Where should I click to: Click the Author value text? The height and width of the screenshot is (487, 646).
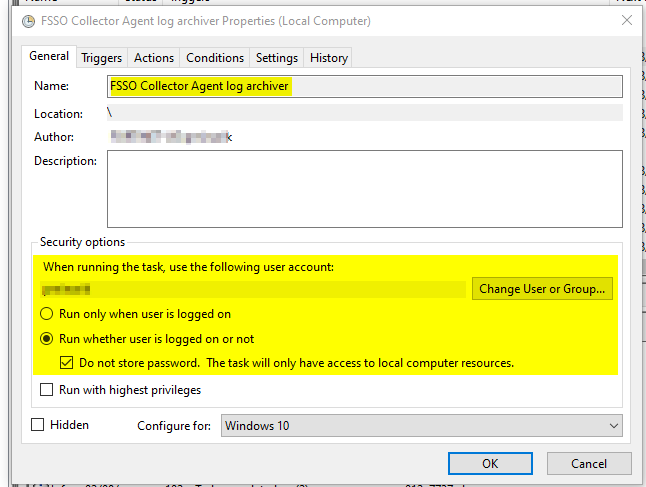171,137
